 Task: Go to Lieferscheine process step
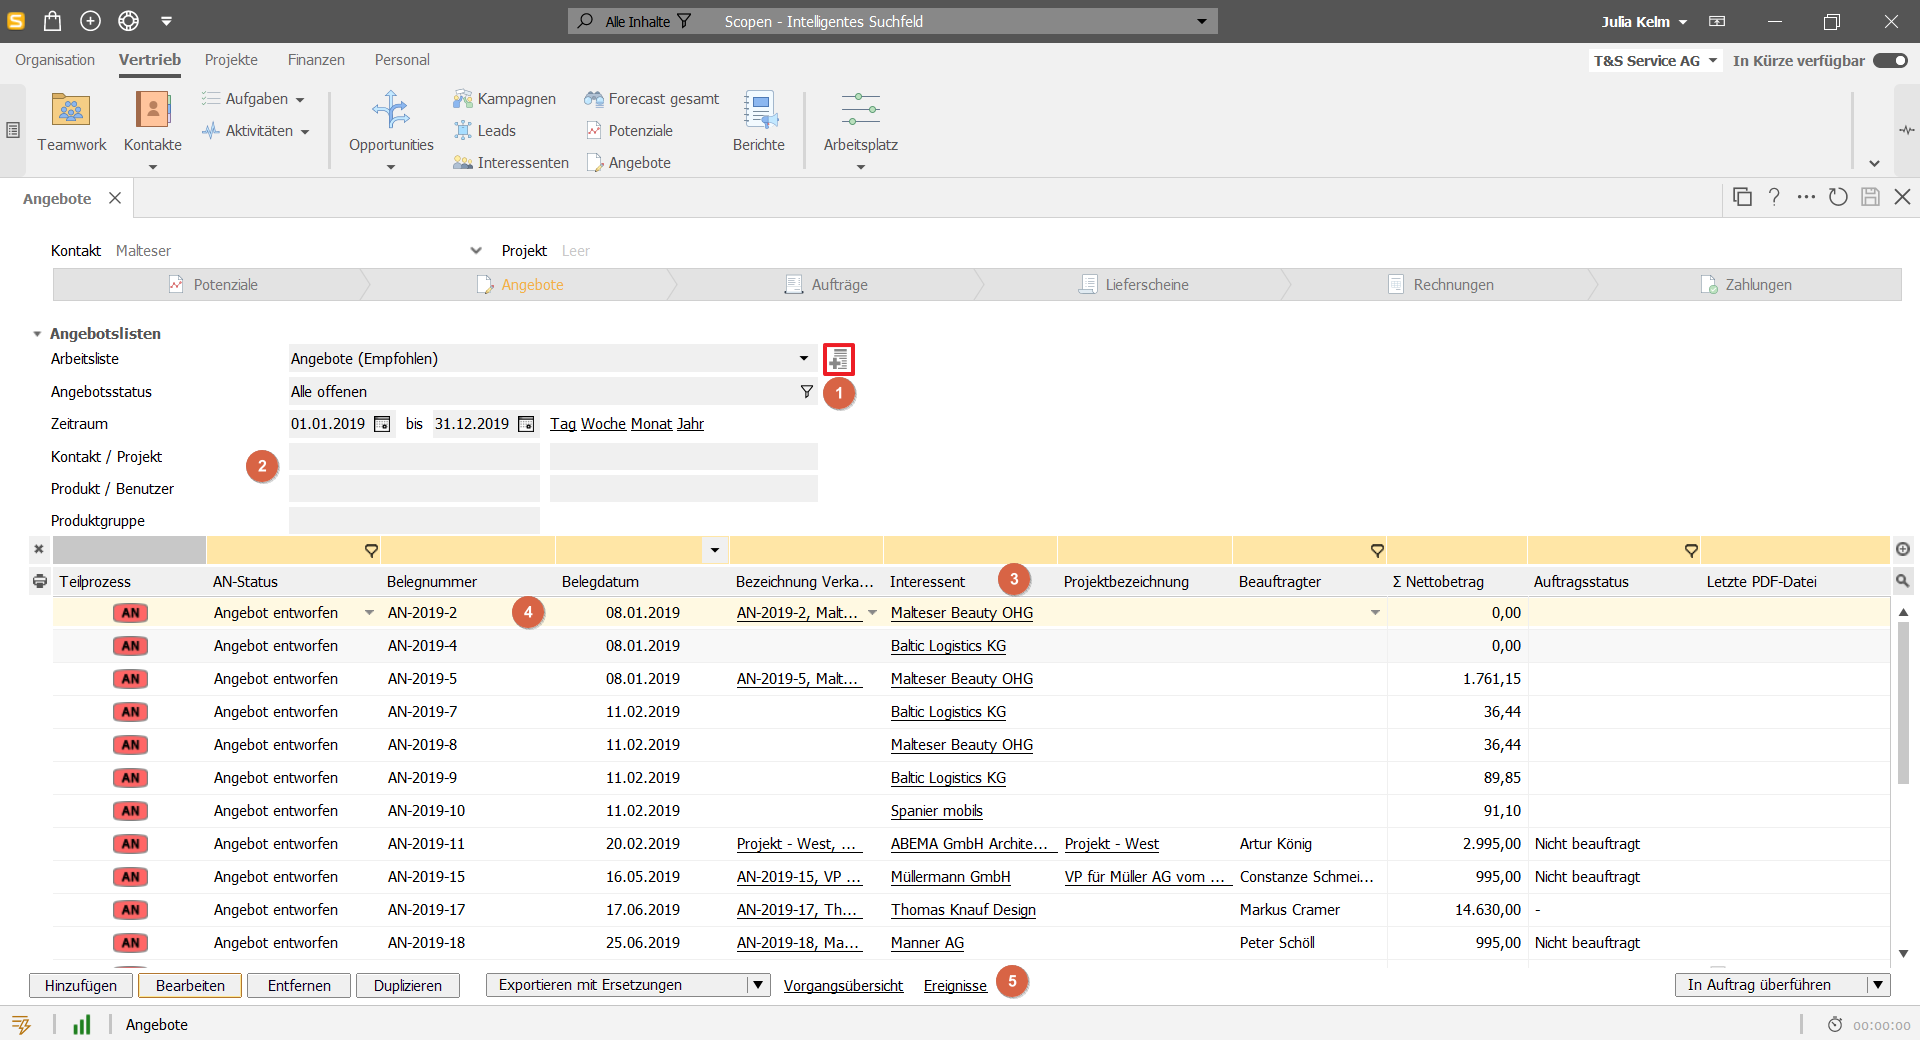pyautogui.click(x=1134, y=285)
